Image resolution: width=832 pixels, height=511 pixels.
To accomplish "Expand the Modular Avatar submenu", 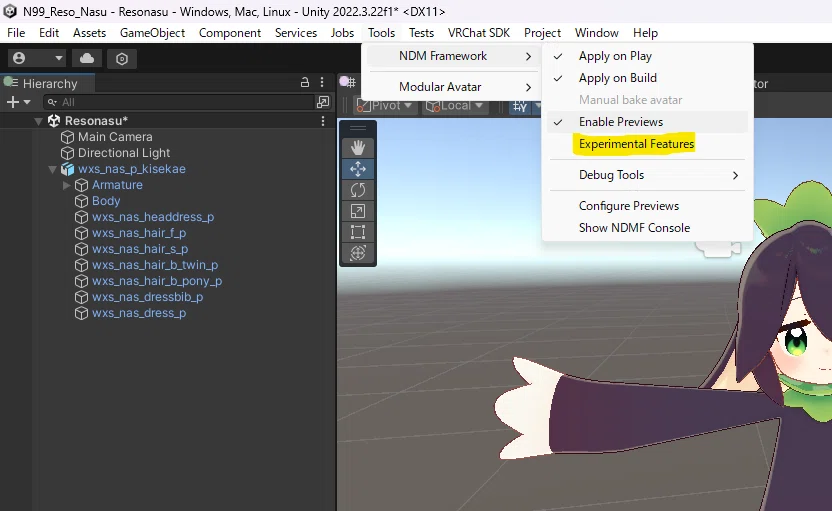I will (453, 86).
